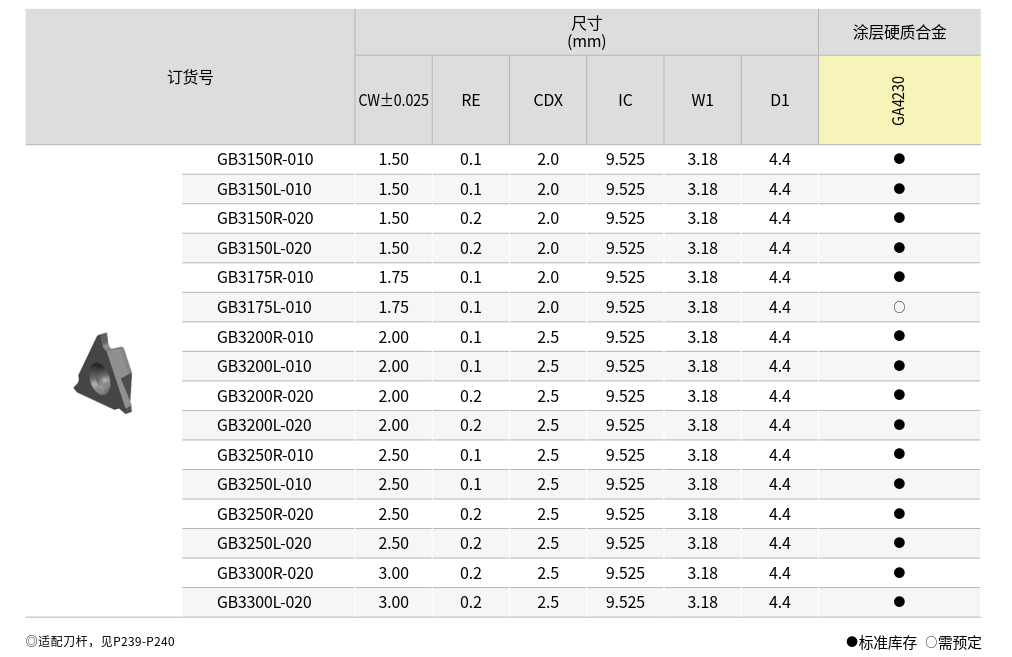Click the stock dot for GB3175R-010
1012x657 pixels.
tap(899, 277)
